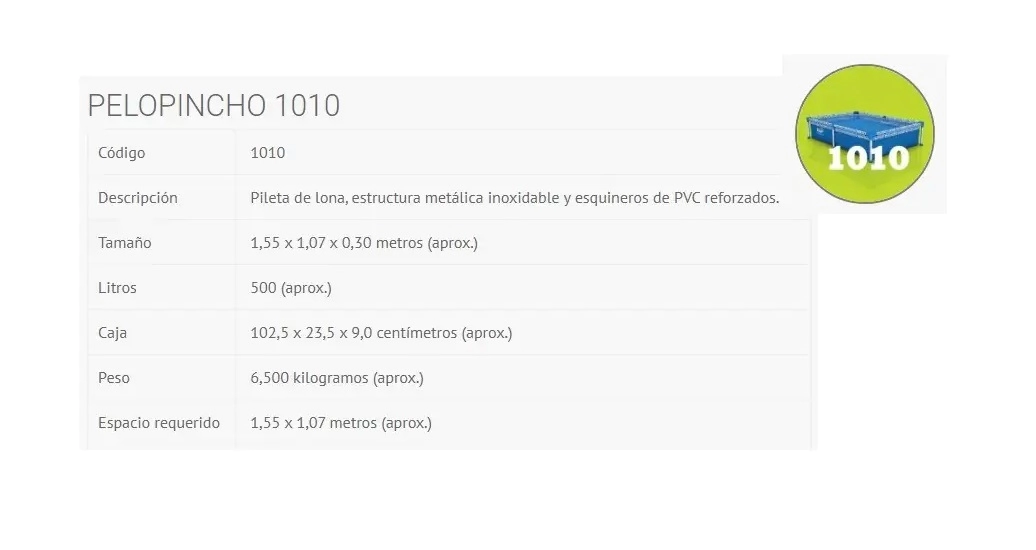This screenshot has height=550, width=1036.
Task: Click the 500 (aprox.) litres value
Action: coord(291,288)
